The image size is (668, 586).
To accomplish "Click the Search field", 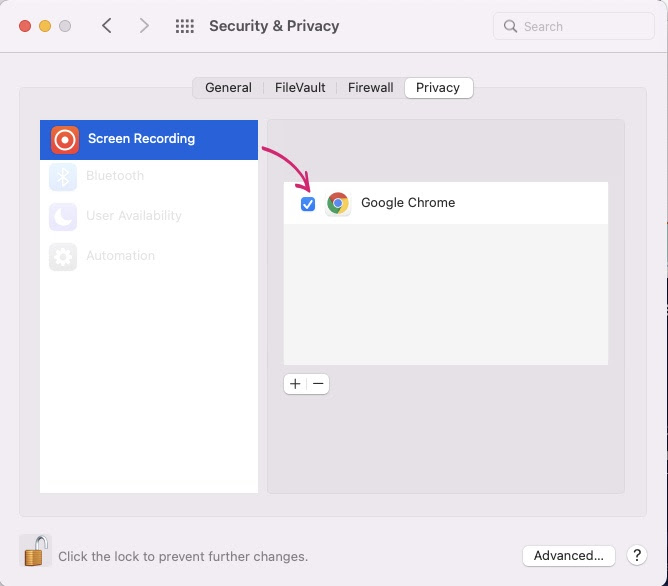I will [573, 26].
